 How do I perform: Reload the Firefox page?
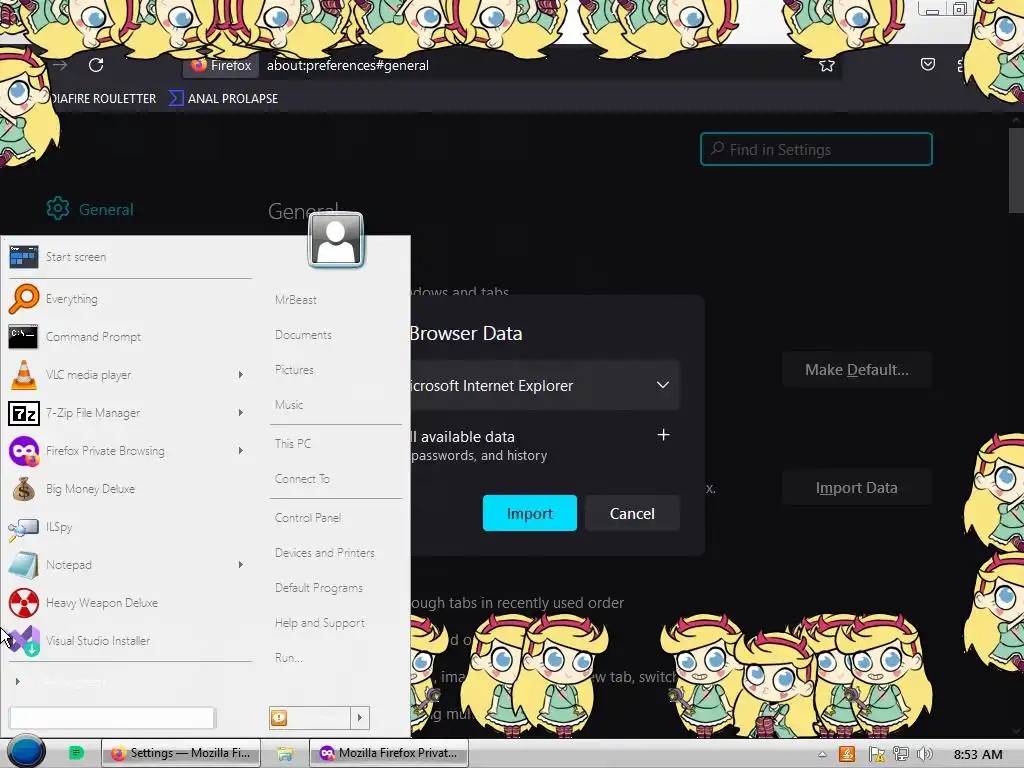pos(96,65)
